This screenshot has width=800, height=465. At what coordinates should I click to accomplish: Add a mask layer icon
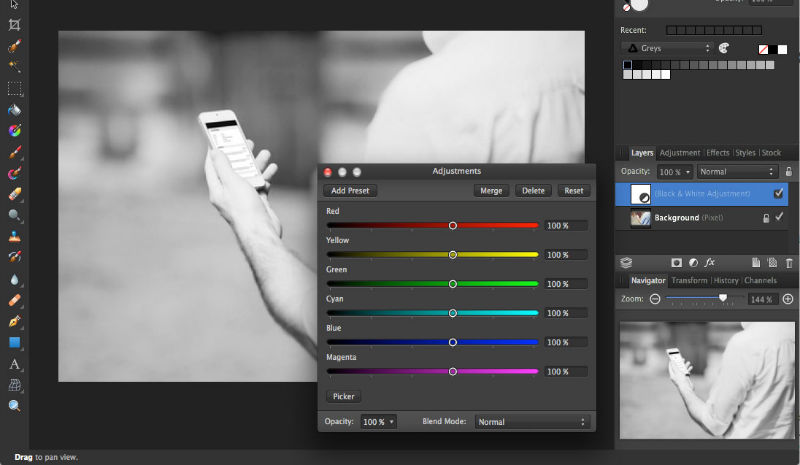[676, 263]
